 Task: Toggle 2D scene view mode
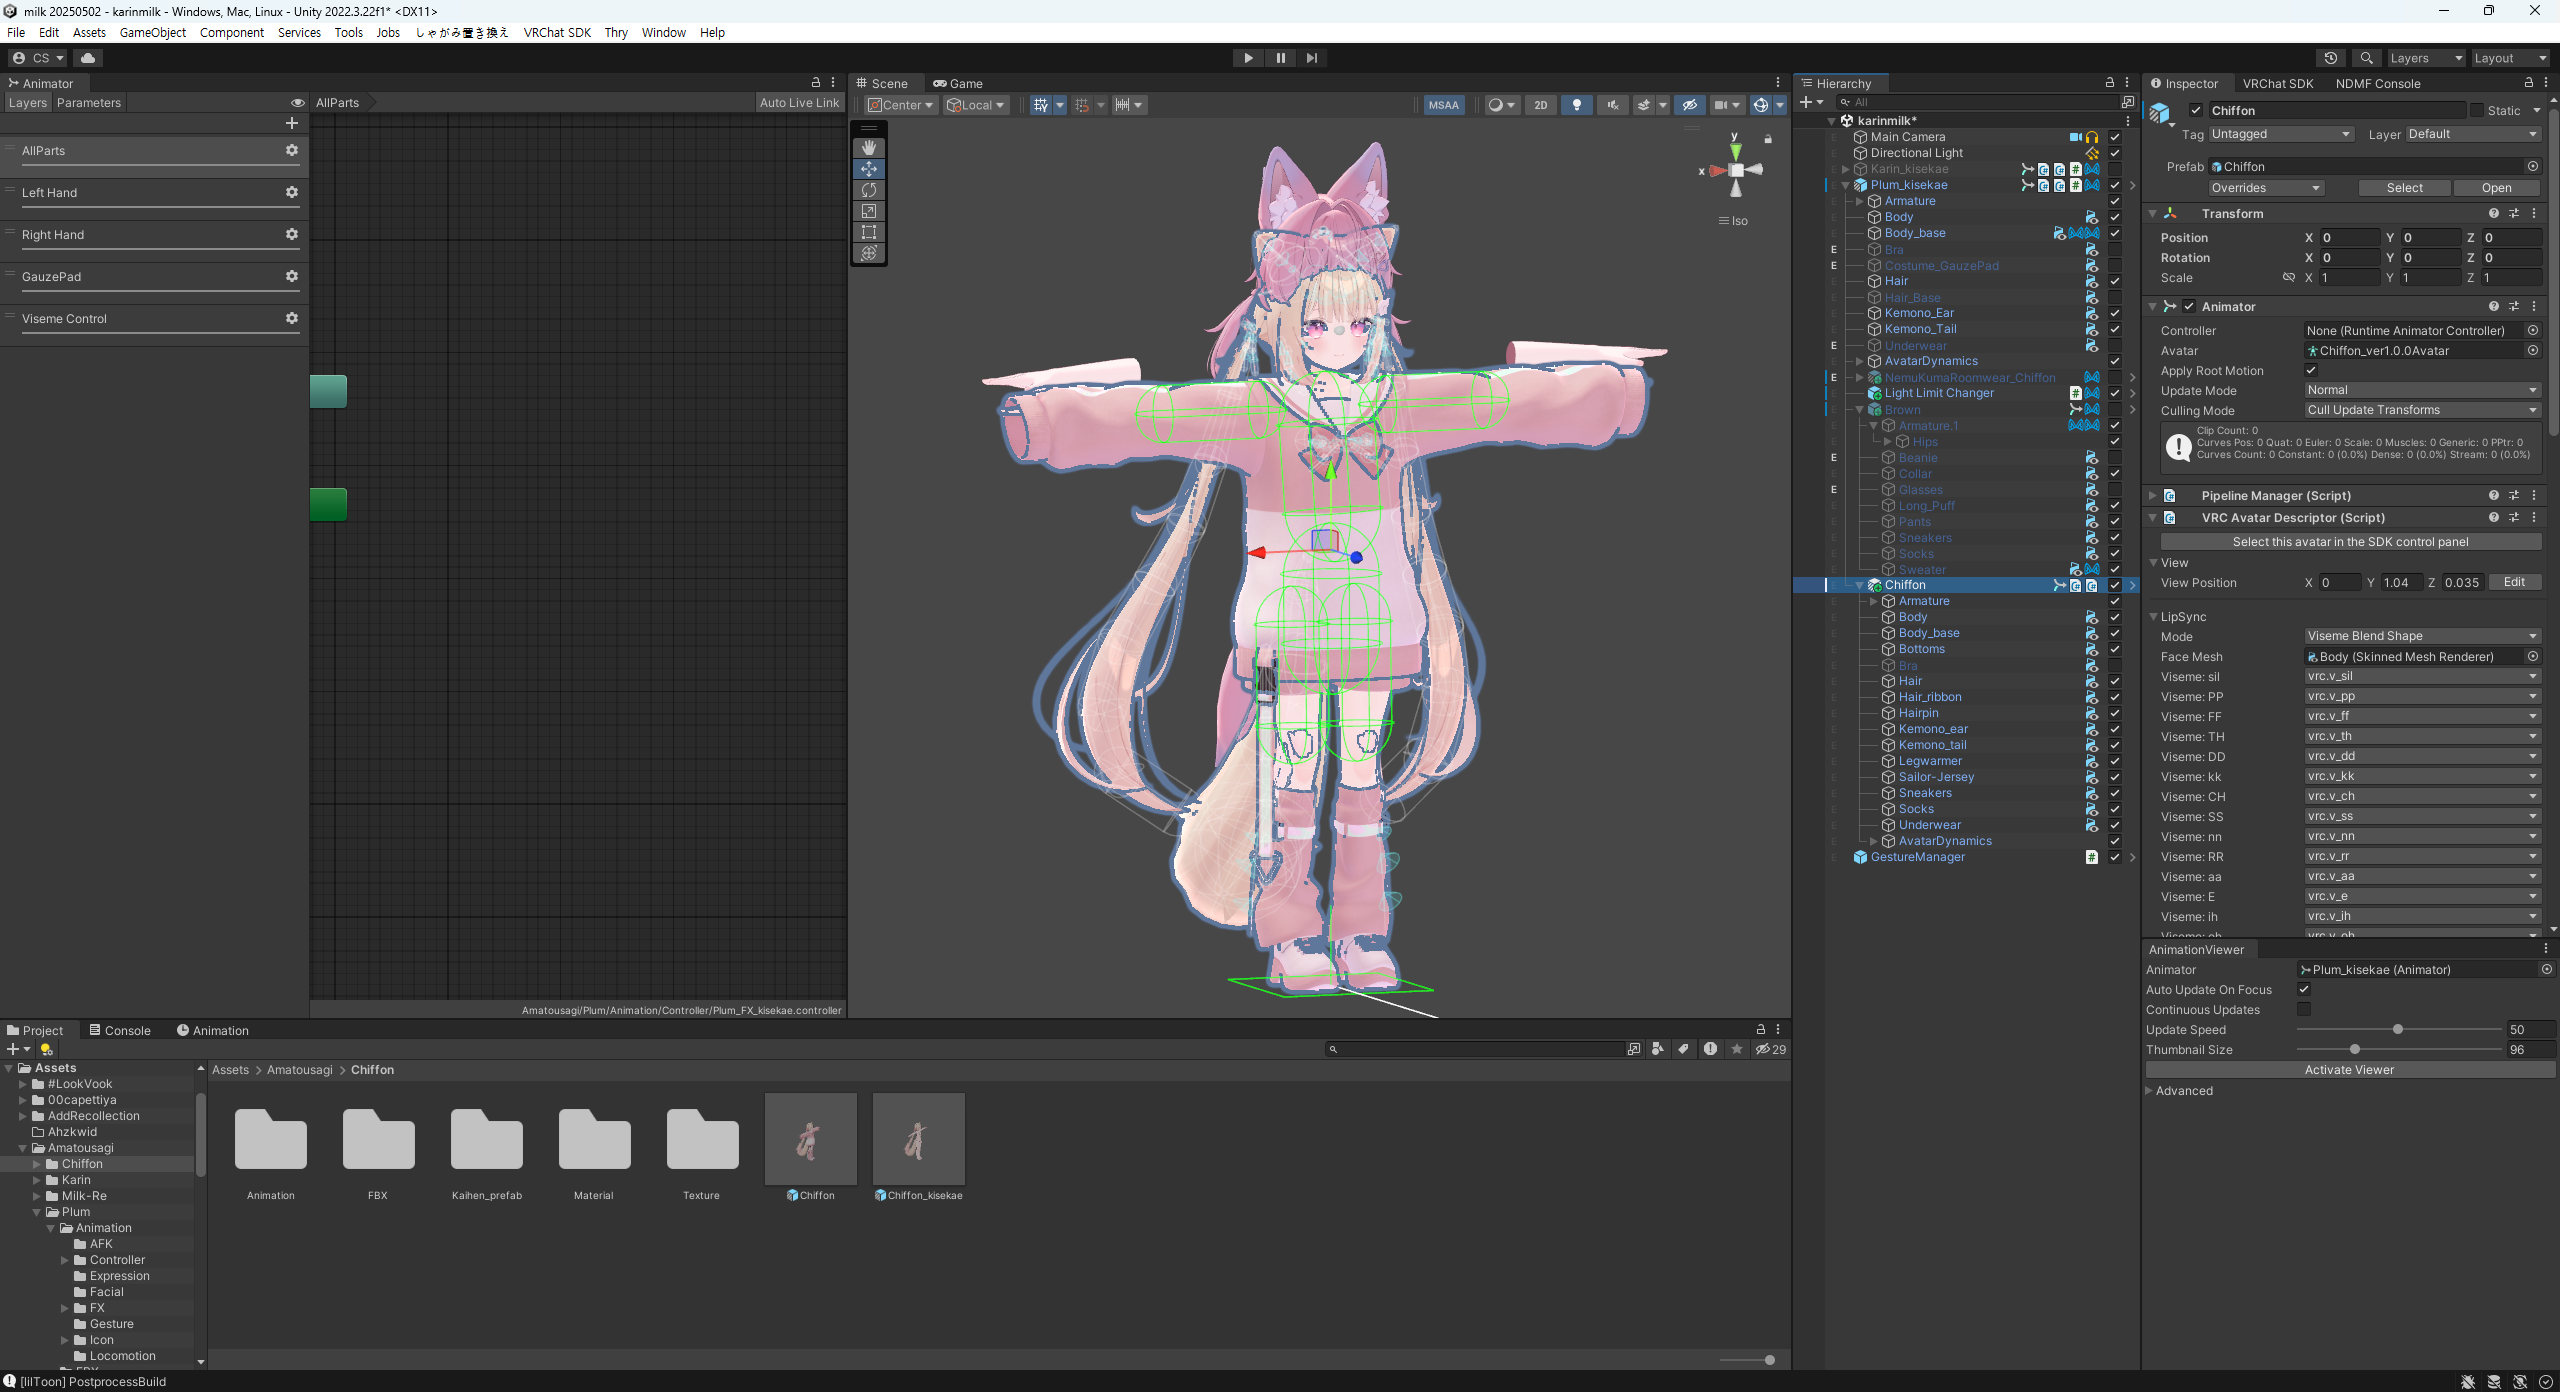pos(1540,105)
